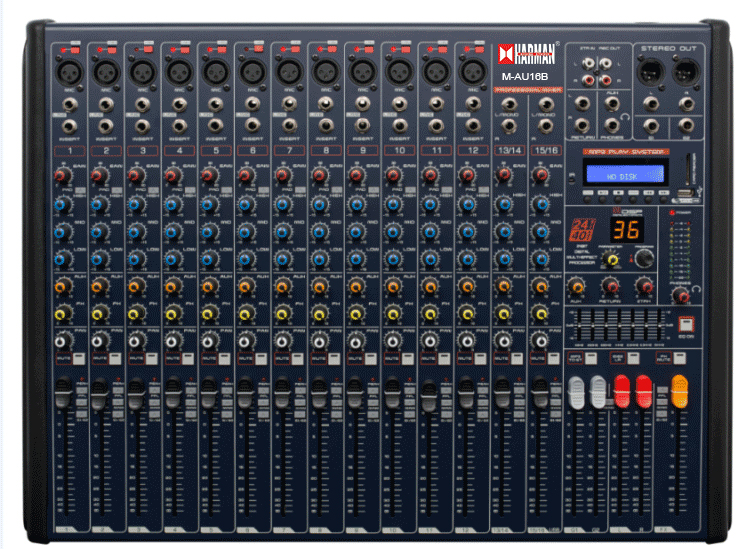Turn the red 2TR-IN level knob
The image size is (738, 549).
click(x=644, y=286)
